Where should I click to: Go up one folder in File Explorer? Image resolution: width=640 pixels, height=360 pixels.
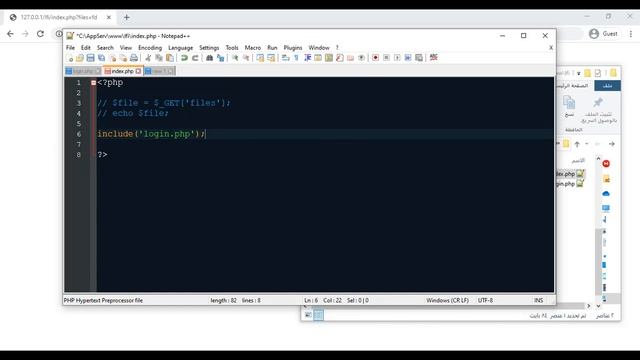click(577, 144)
